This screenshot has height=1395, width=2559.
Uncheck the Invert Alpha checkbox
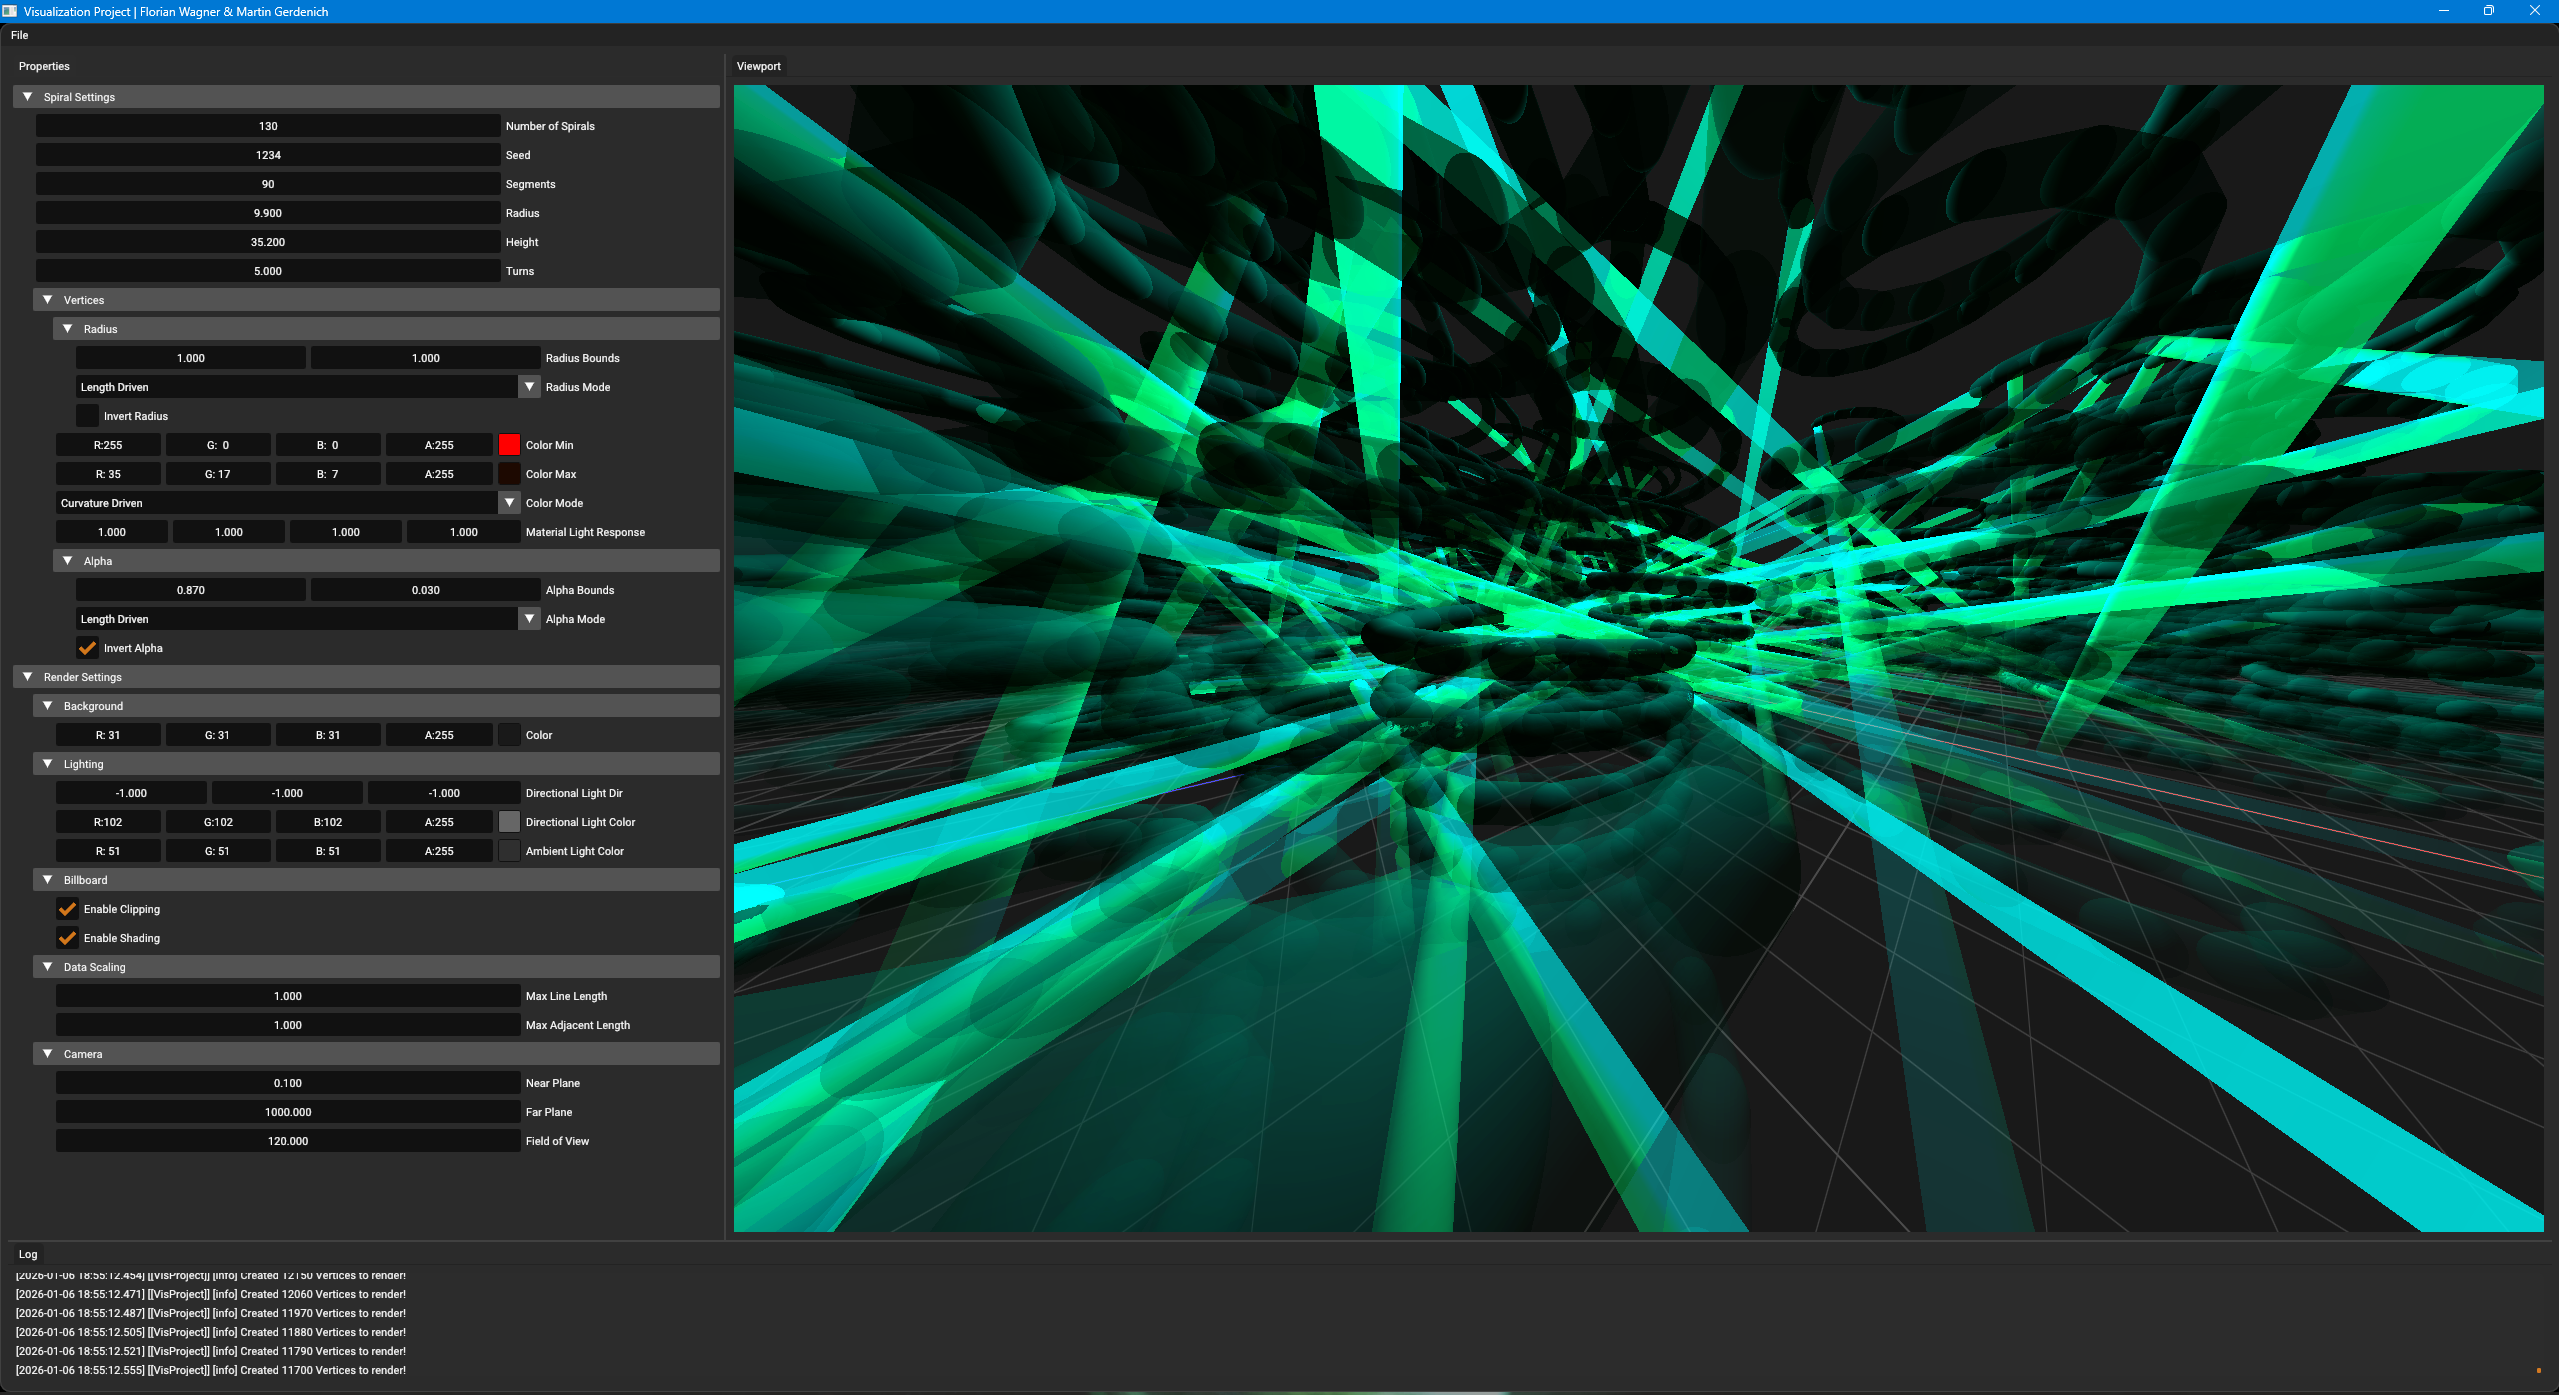coord(88,648)
